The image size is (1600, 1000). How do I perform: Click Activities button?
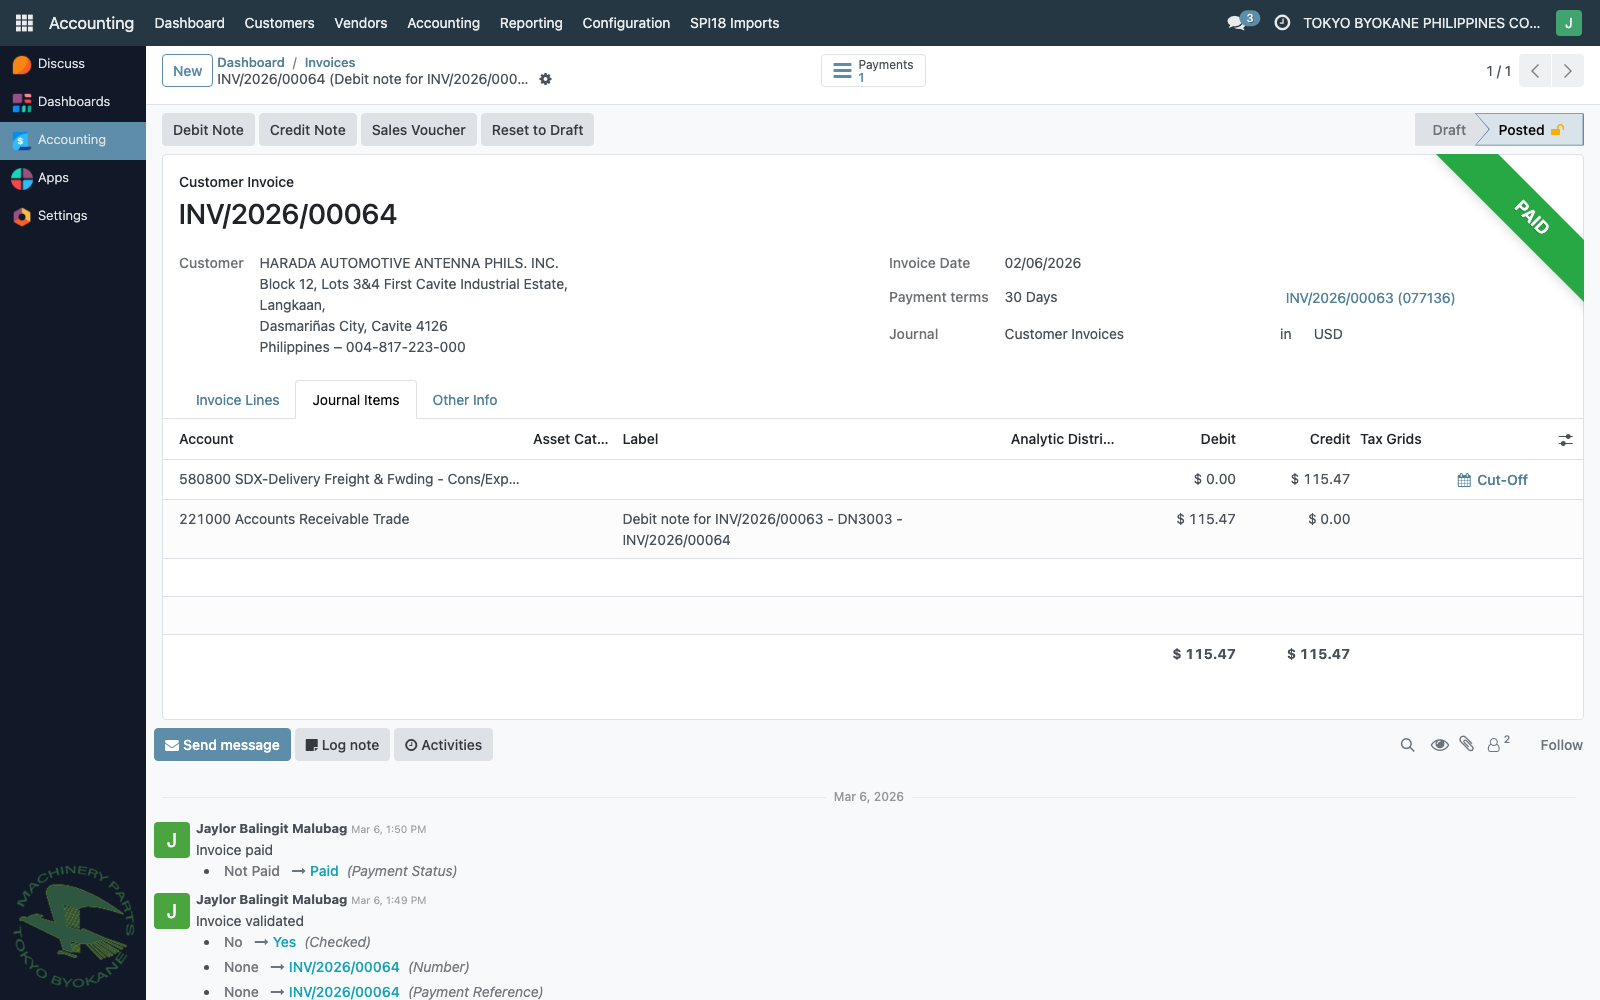(x=443, y=745)
